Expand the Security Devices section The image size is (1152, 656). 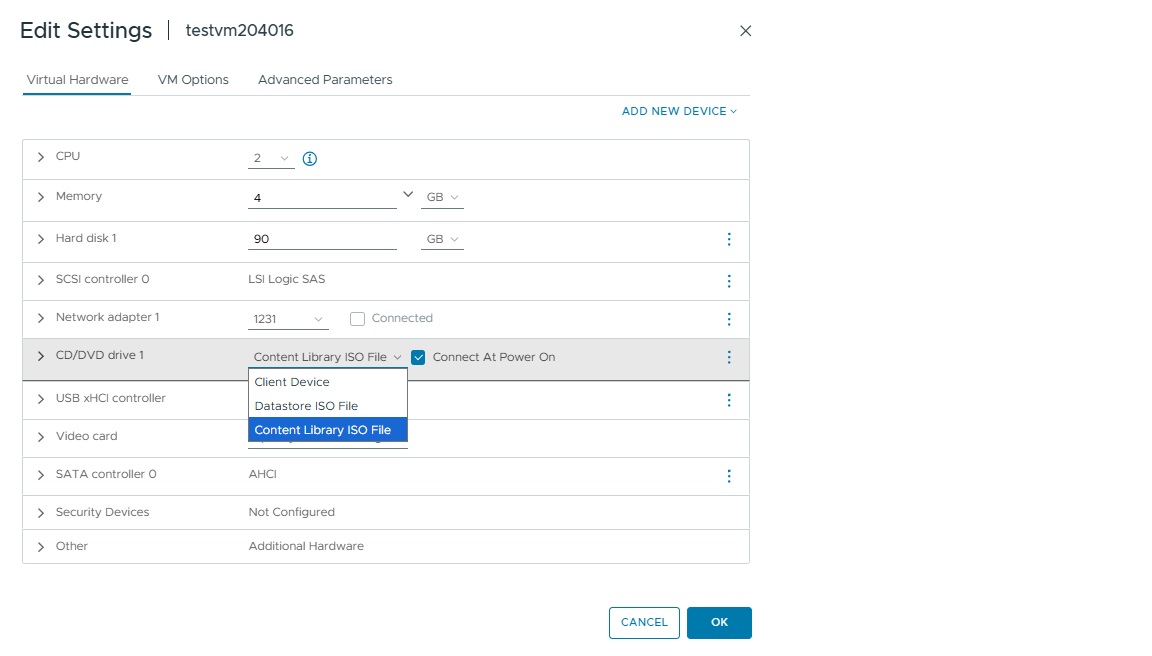41,512
